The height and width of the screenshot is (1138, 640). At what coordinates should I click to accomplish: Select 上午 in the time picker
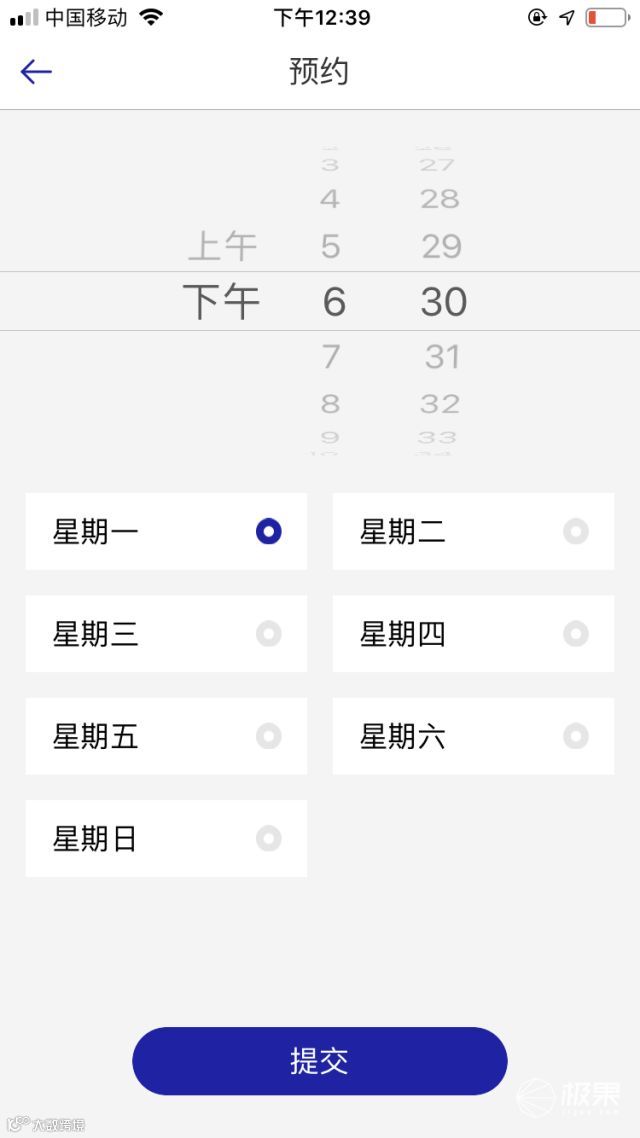[224, 244]
